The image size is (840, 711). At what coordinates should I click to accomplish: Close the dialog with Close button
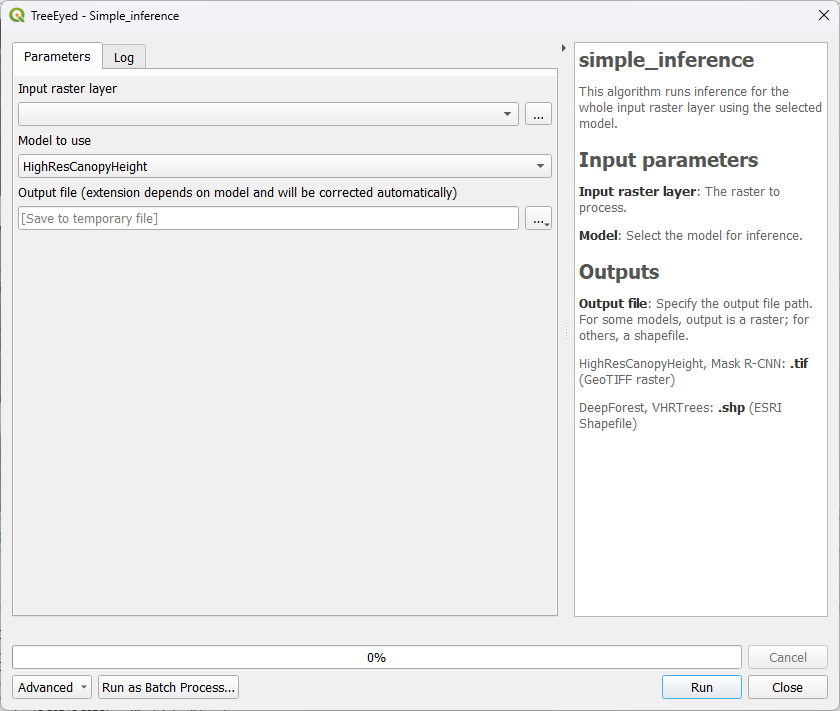(x=788, y=687)
